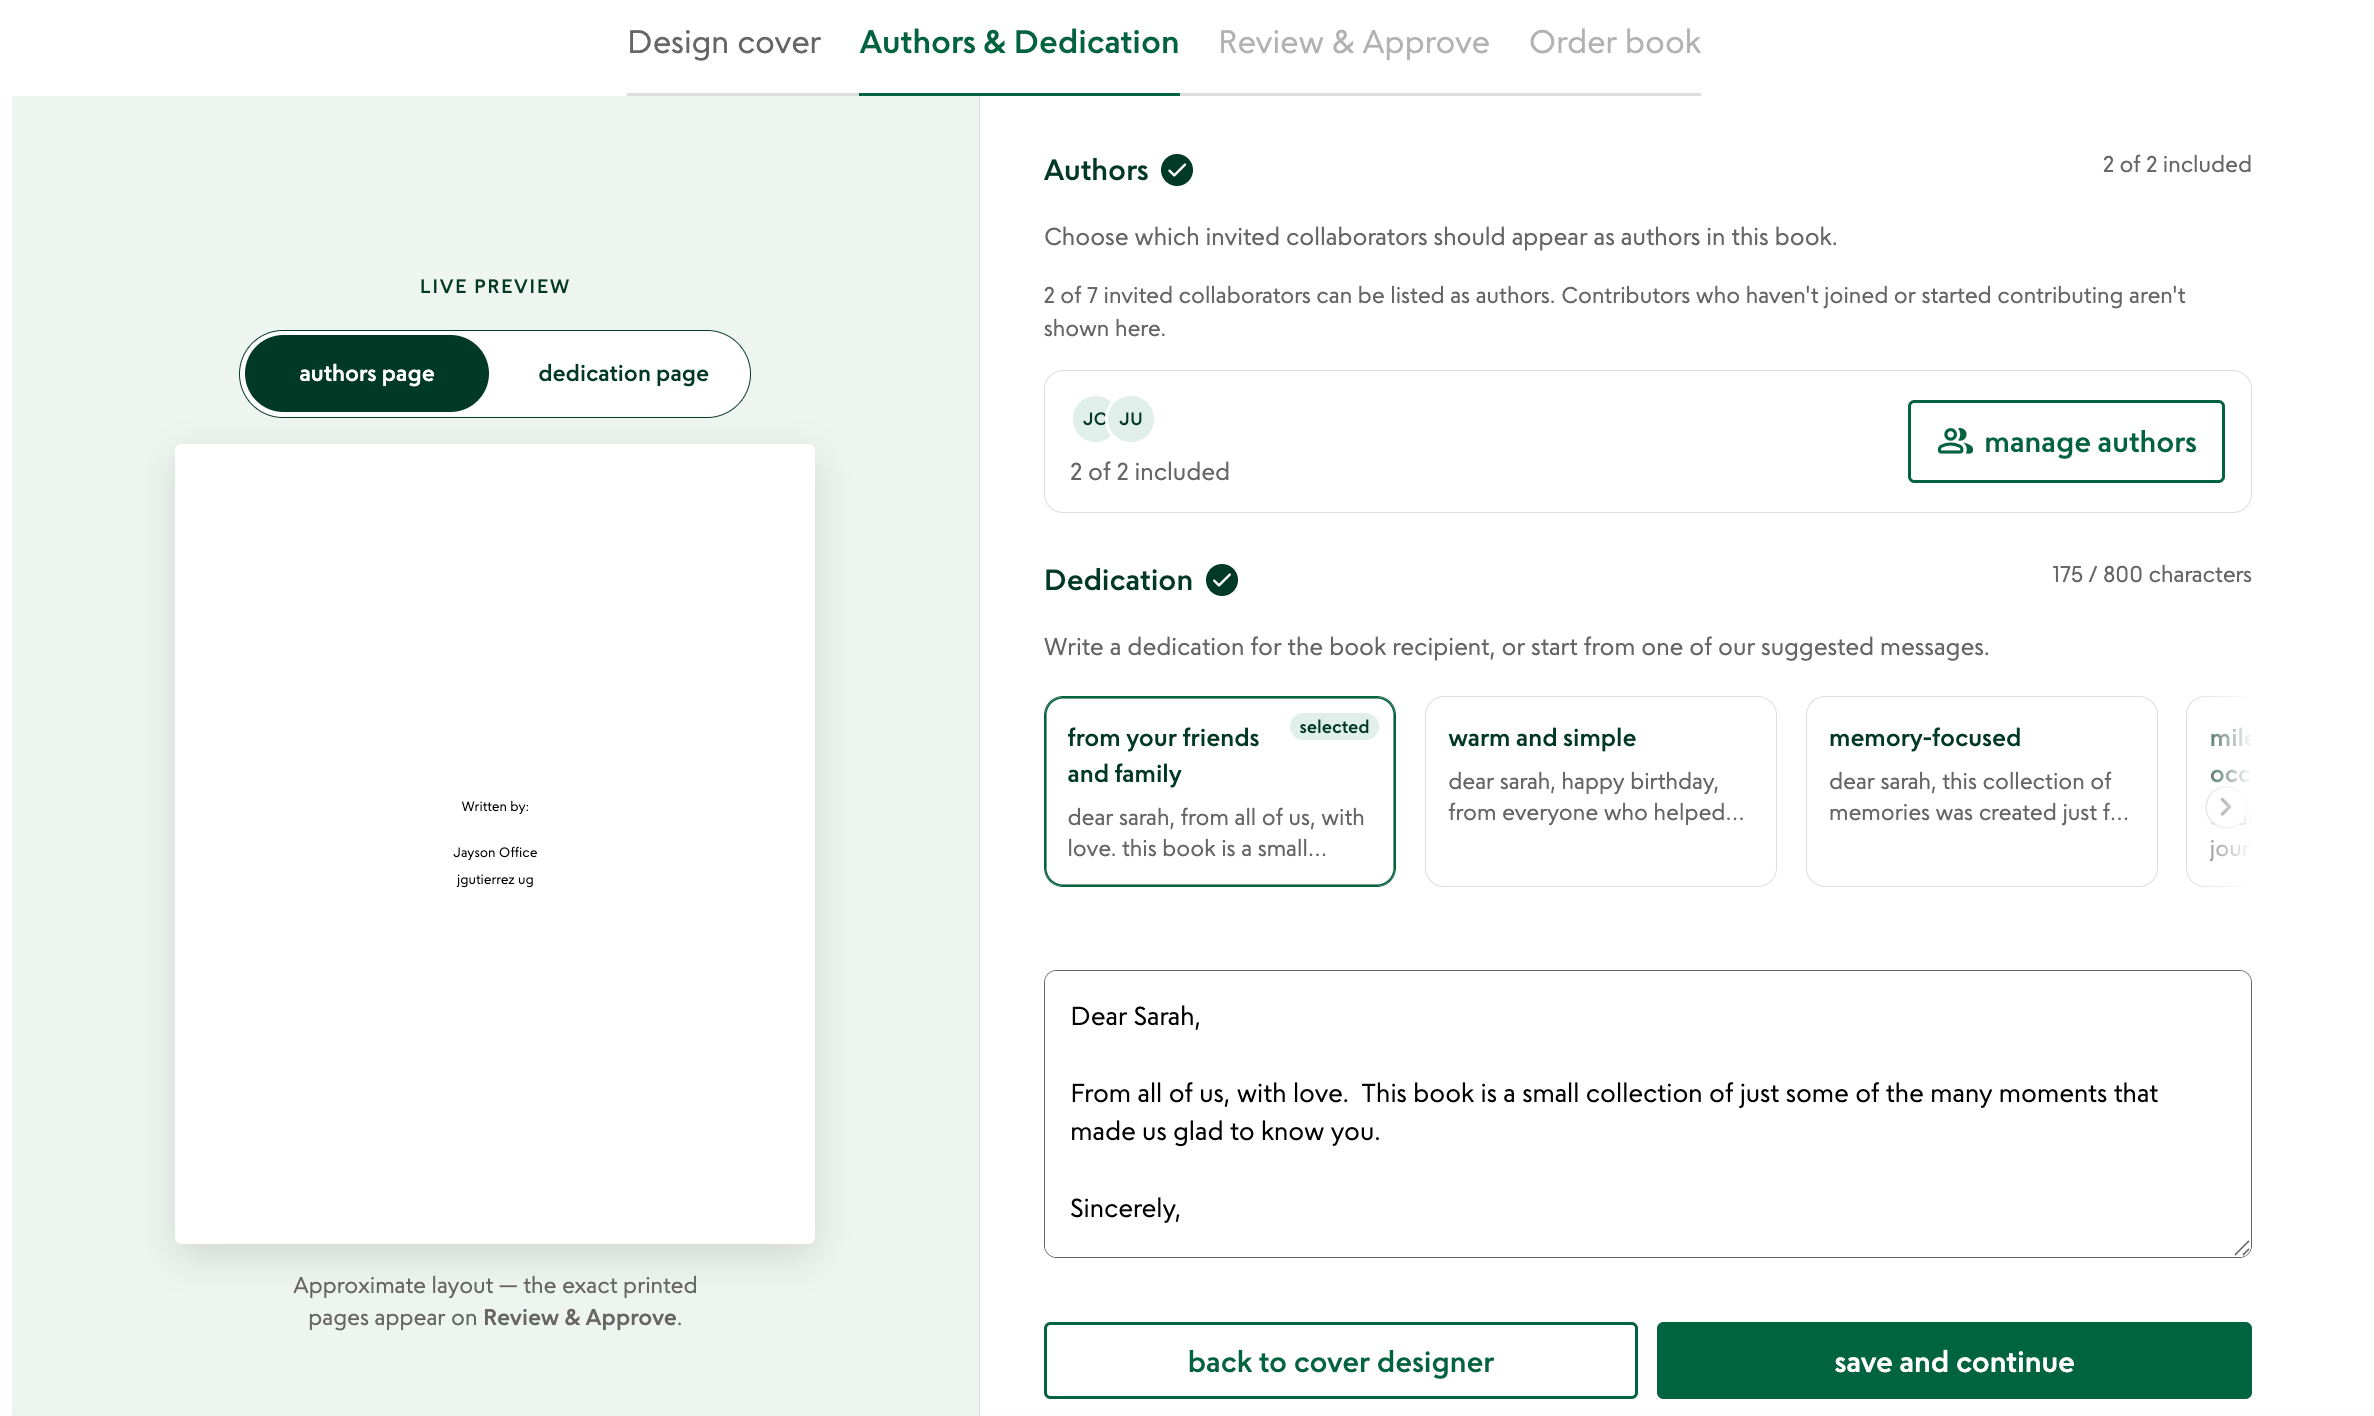Choose the 'memory-focused' suggestion card
2374x1416 pixels.
pyautogui.click(x=1982, y=791)
